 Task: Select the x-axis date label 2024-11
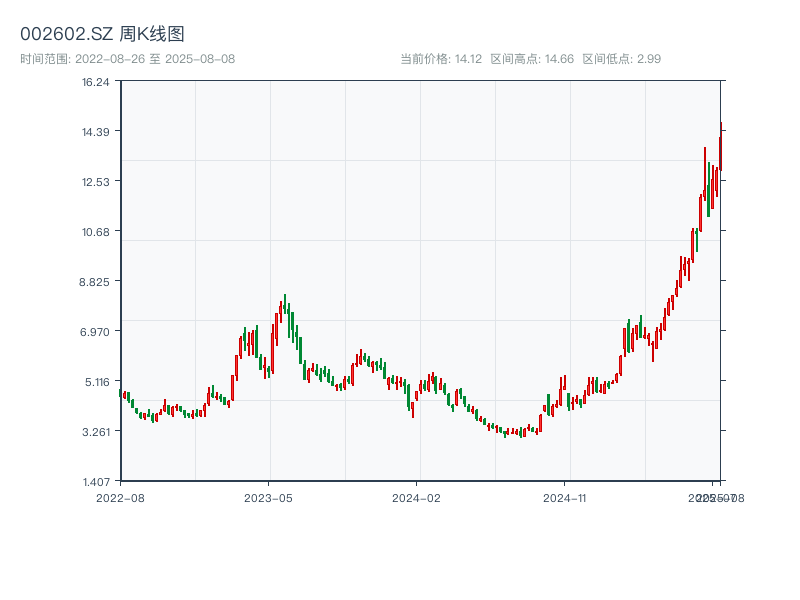(x=565, y=498)
